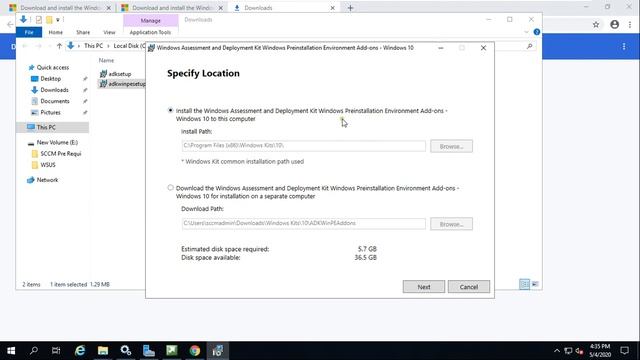The image size is (640, 360).
Task: Open Google Chrome from taskbar
Action: point(195,351)
